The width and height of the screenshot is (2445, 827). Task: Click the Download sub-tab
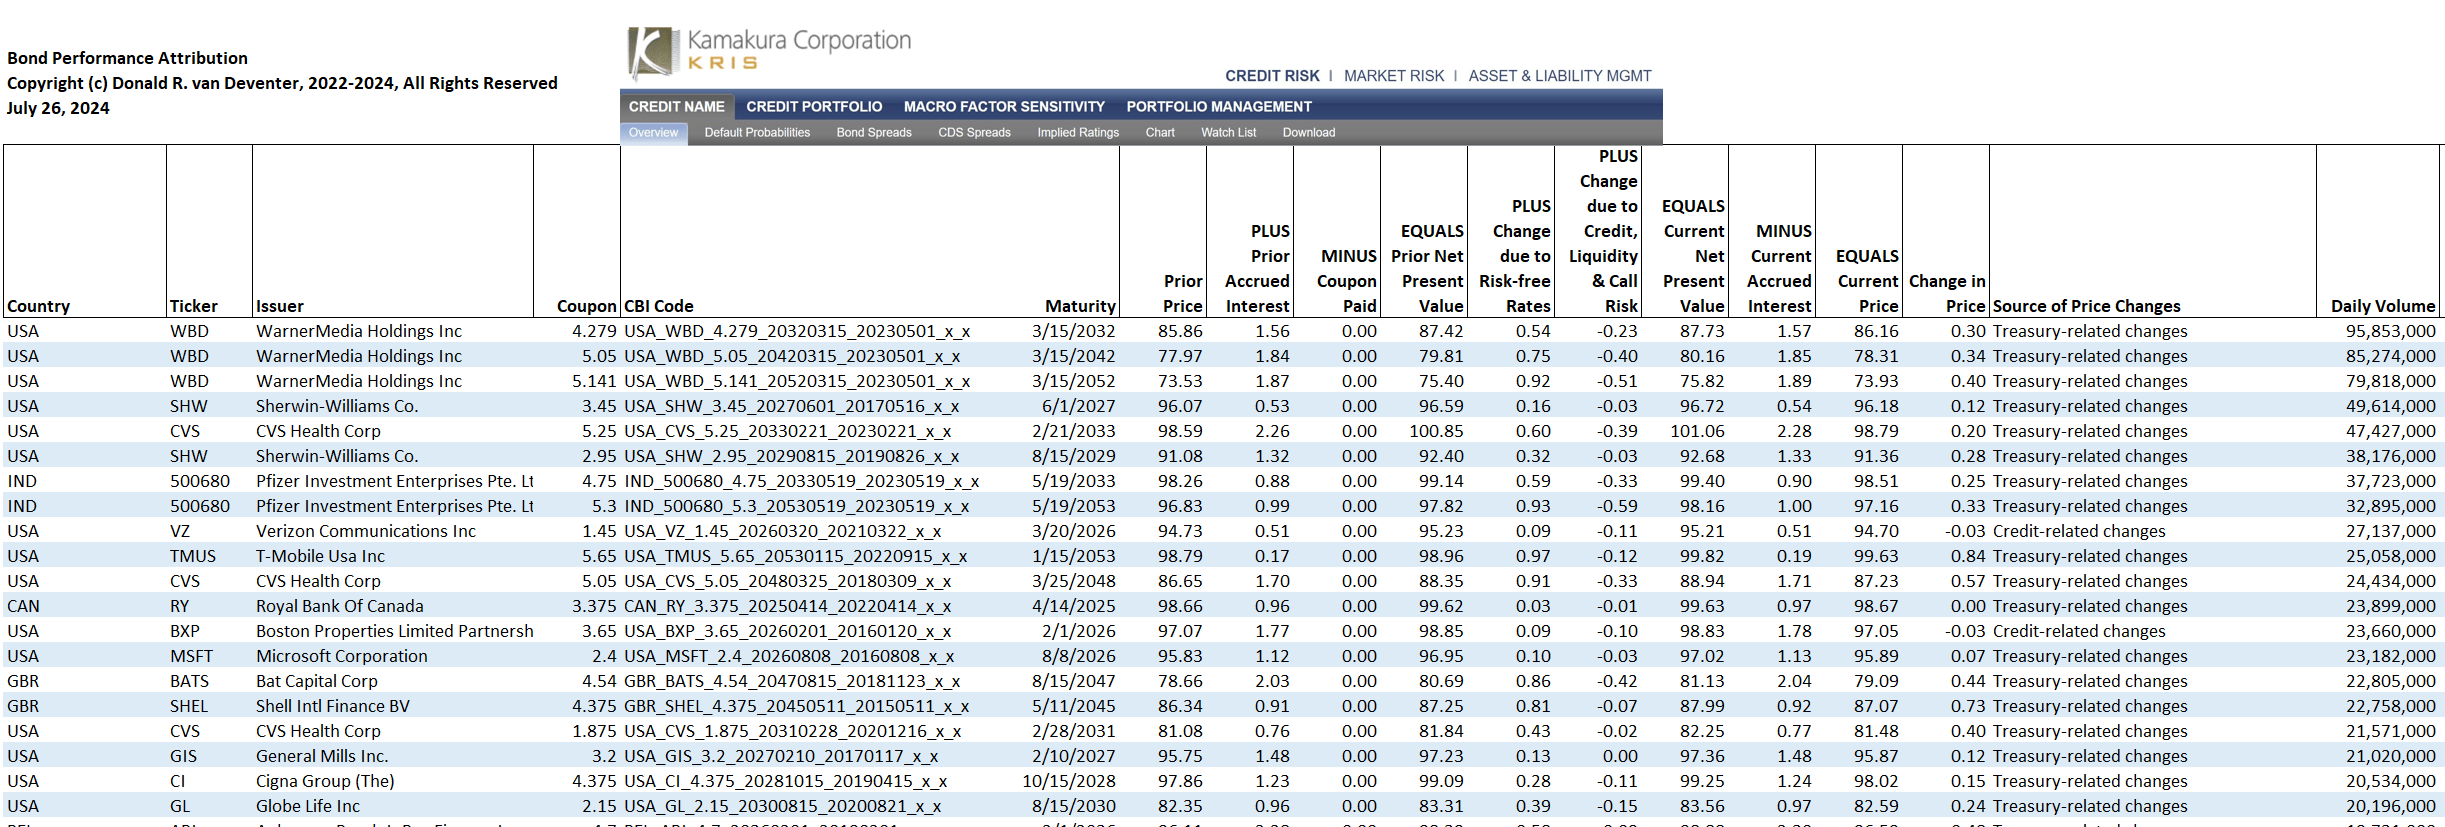tap(1309, 133)
